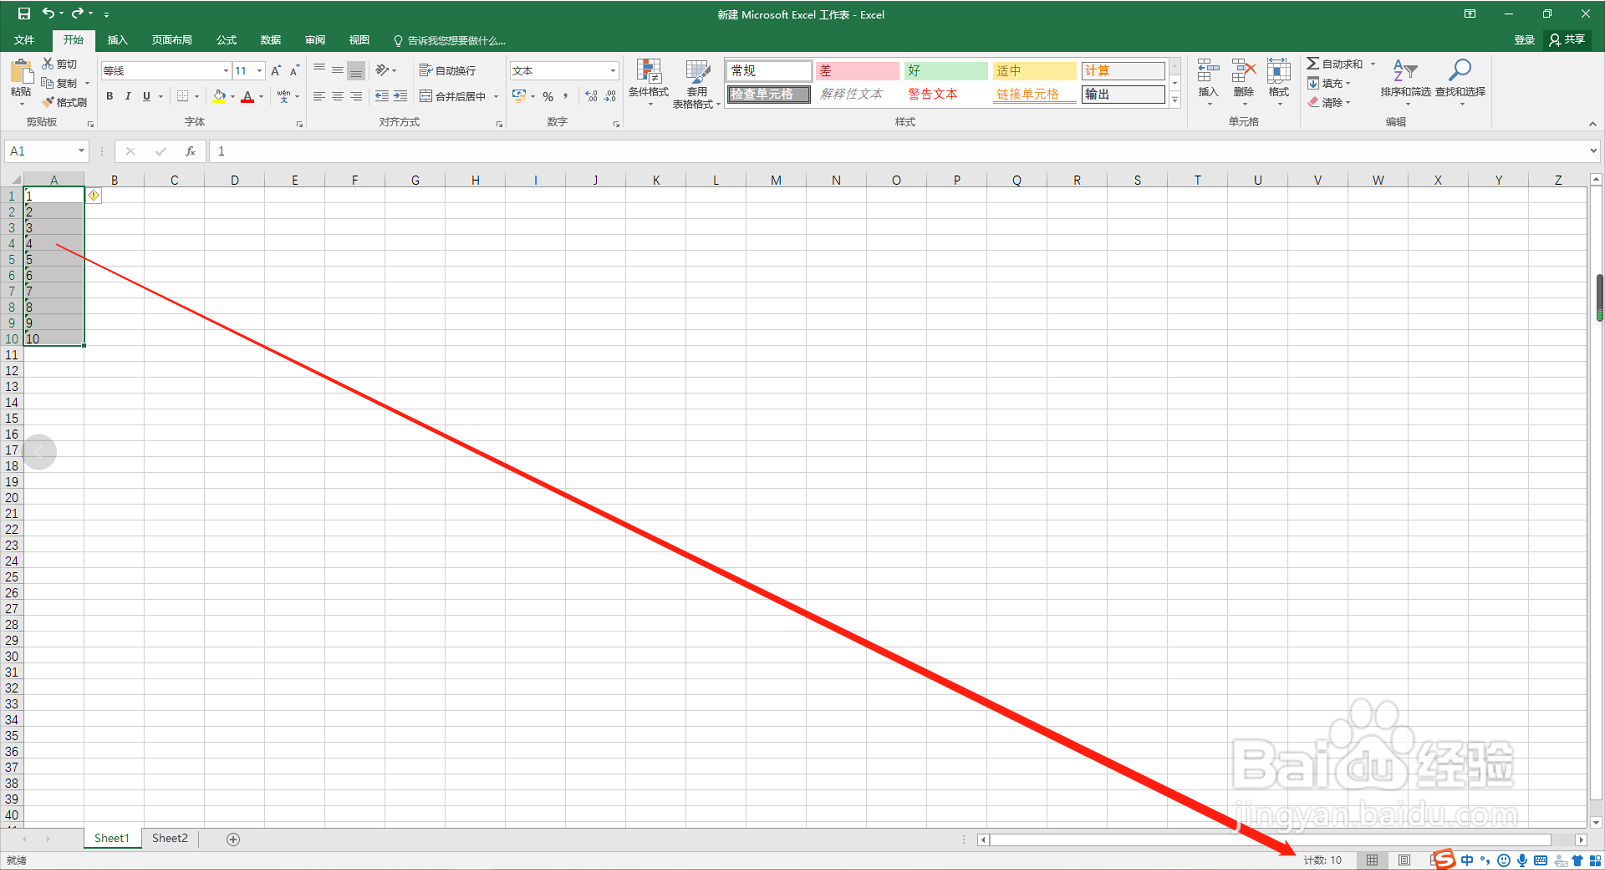1605x870 pixels.
Task: Open the 插入 ribbon tab
Action: click(x=117, y=41)
